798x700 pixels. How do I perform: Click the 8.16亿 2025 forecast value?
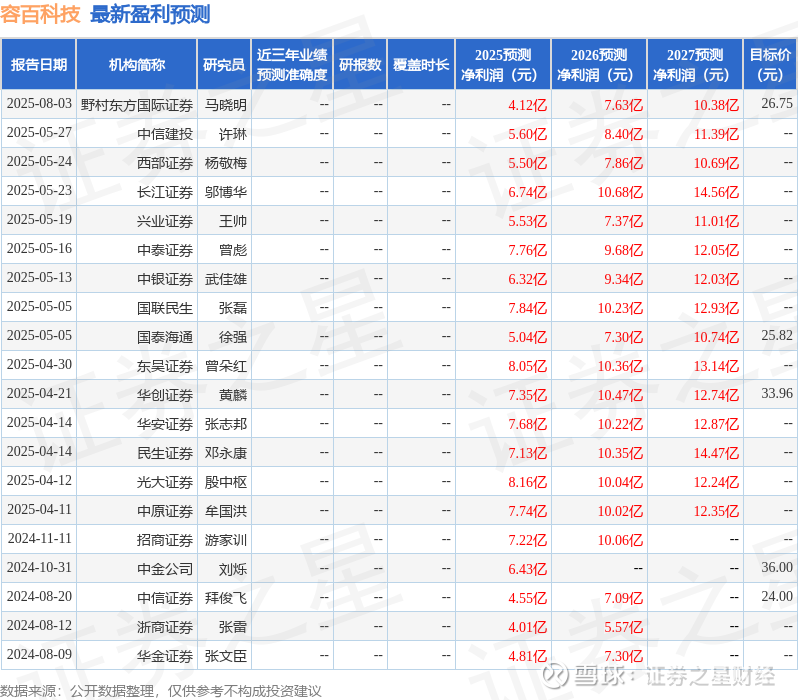(528, 482)
